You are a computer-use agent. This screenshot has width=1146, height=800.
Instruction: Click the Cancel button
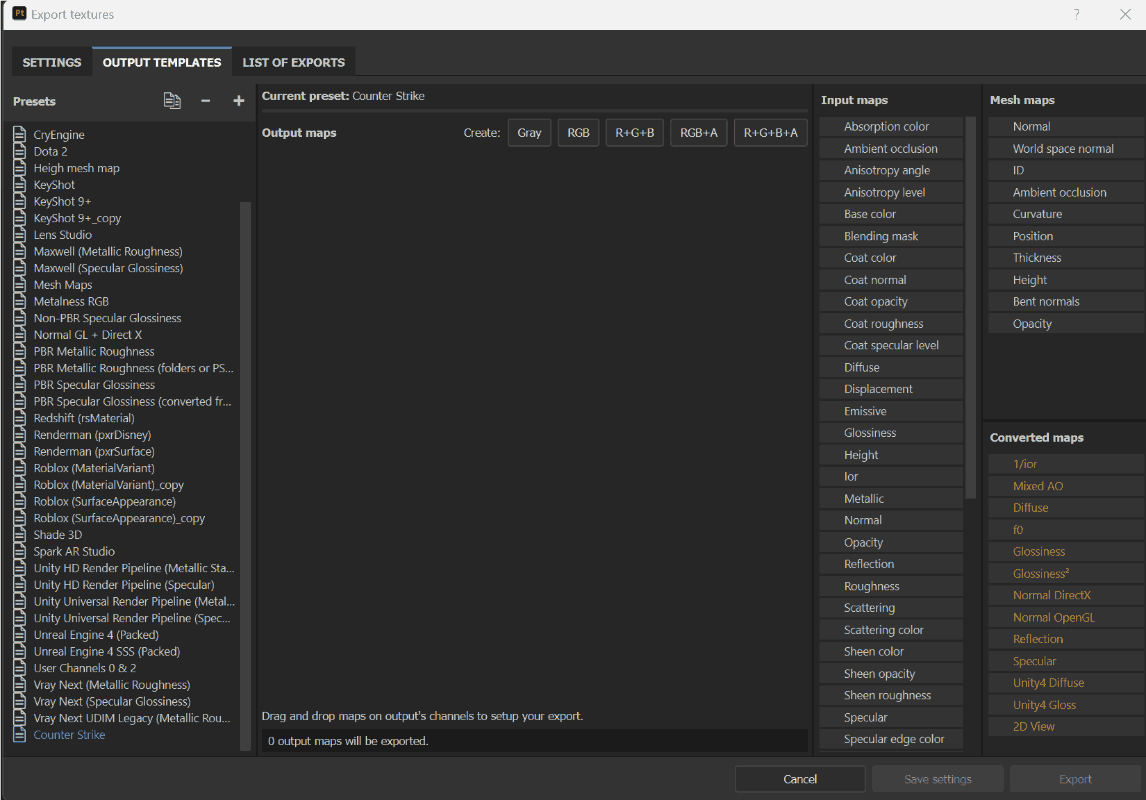coord(800,778)
